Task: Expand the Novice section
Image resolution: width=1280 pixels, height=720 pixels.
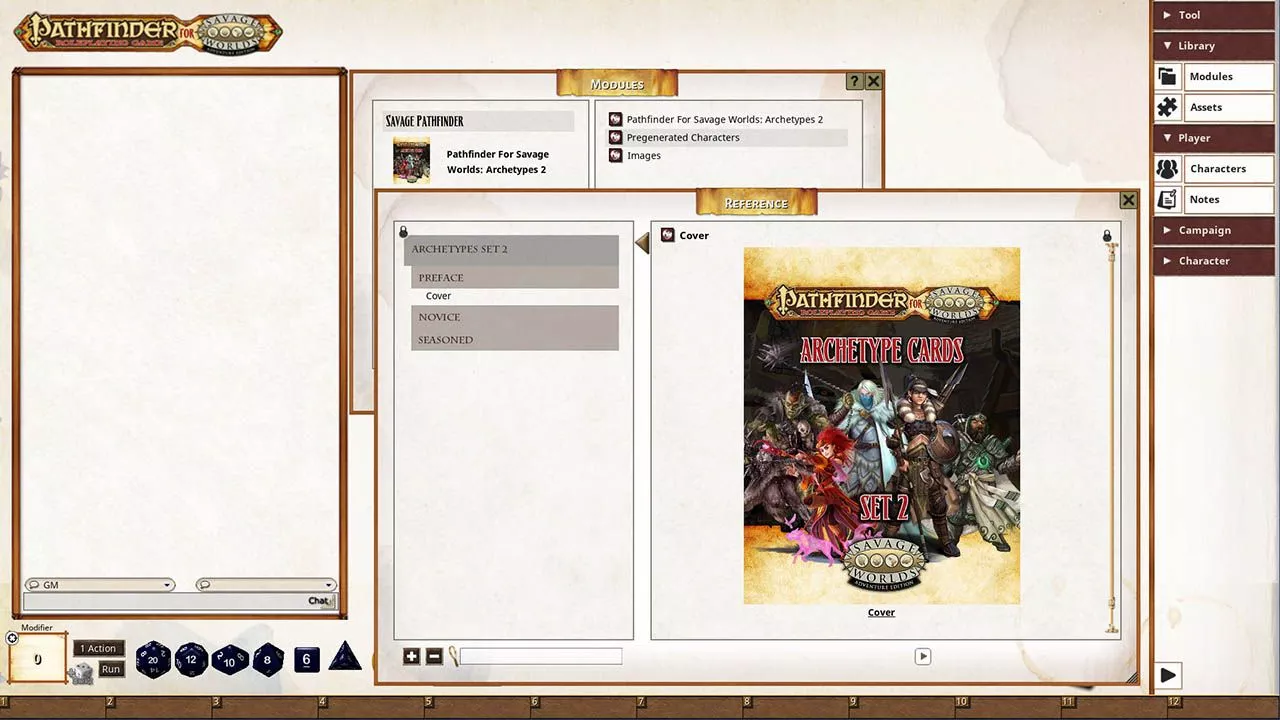Action: pos(515,317)
